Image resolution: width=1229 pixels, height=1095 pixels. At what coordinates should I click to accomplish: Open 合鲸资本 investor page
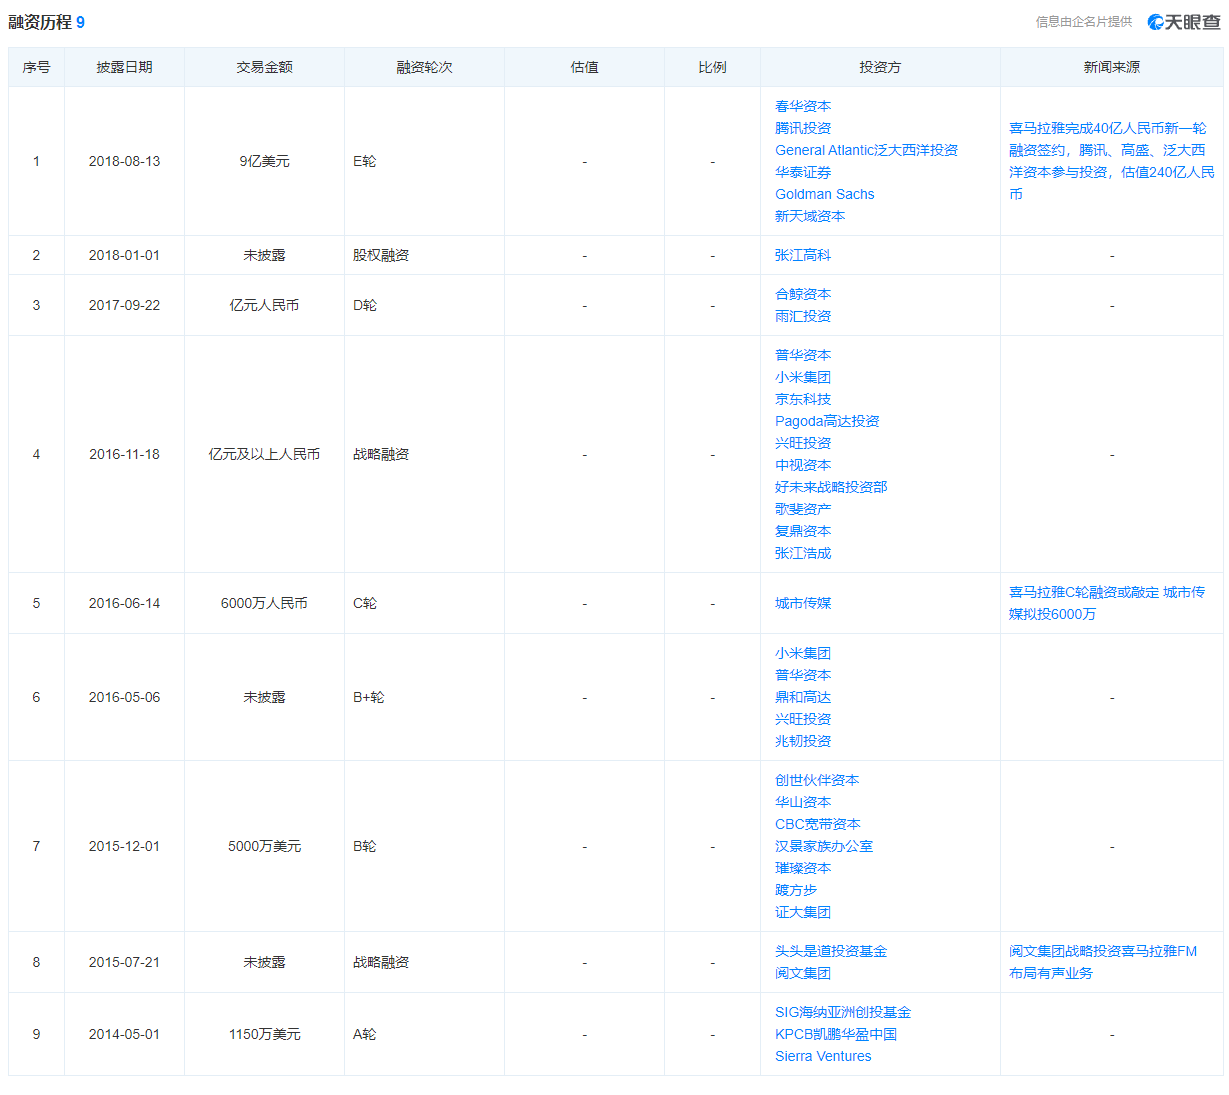(802, 294)
